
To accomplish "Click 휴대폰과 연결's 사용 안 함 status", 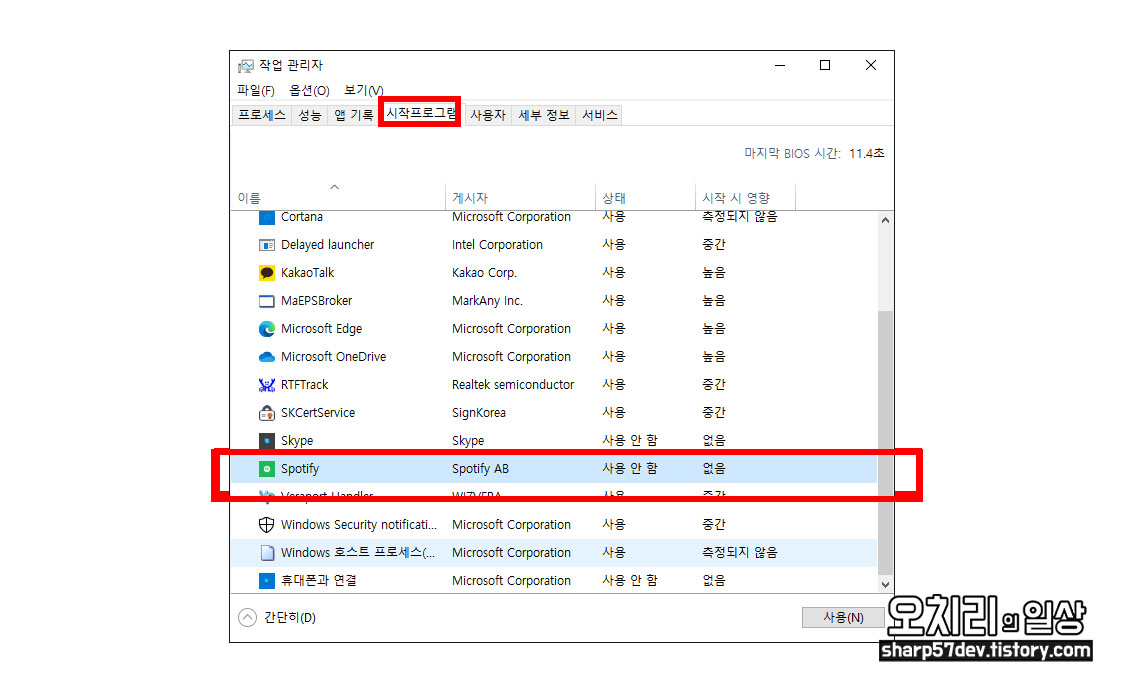I will click(630, 580).
